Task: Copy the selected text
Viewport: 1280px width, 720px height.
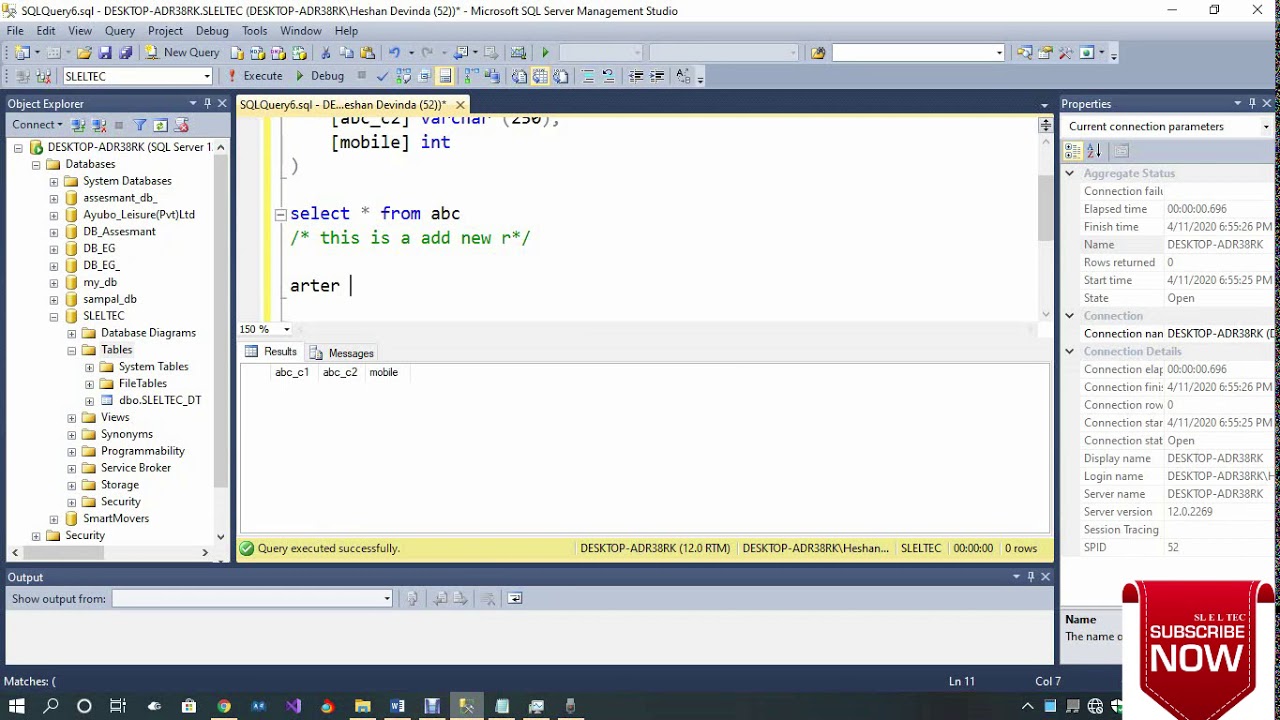Action: point(346,53)
